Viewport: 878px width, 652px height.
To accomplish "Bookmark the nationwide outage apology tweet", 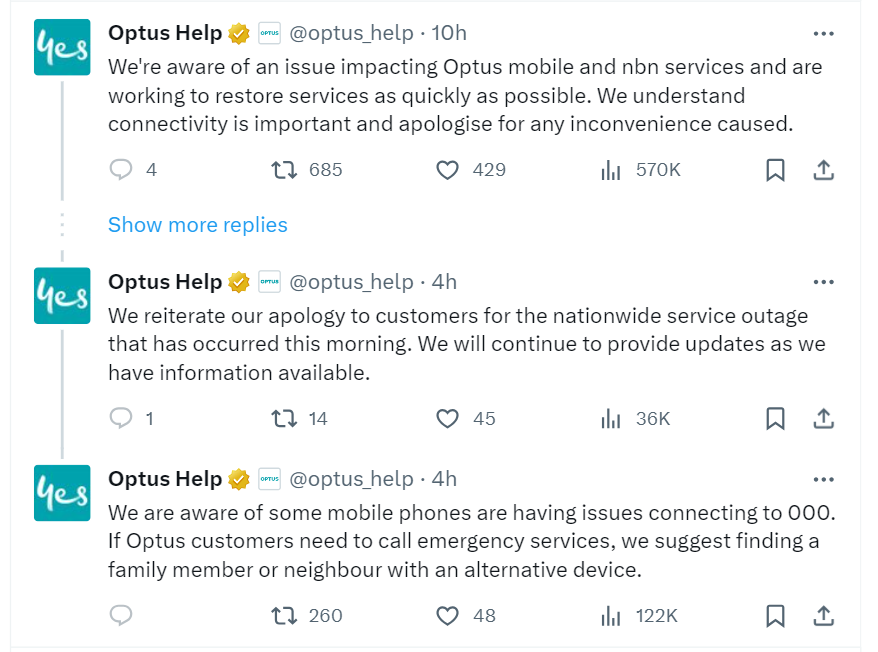I will [775, 419].
